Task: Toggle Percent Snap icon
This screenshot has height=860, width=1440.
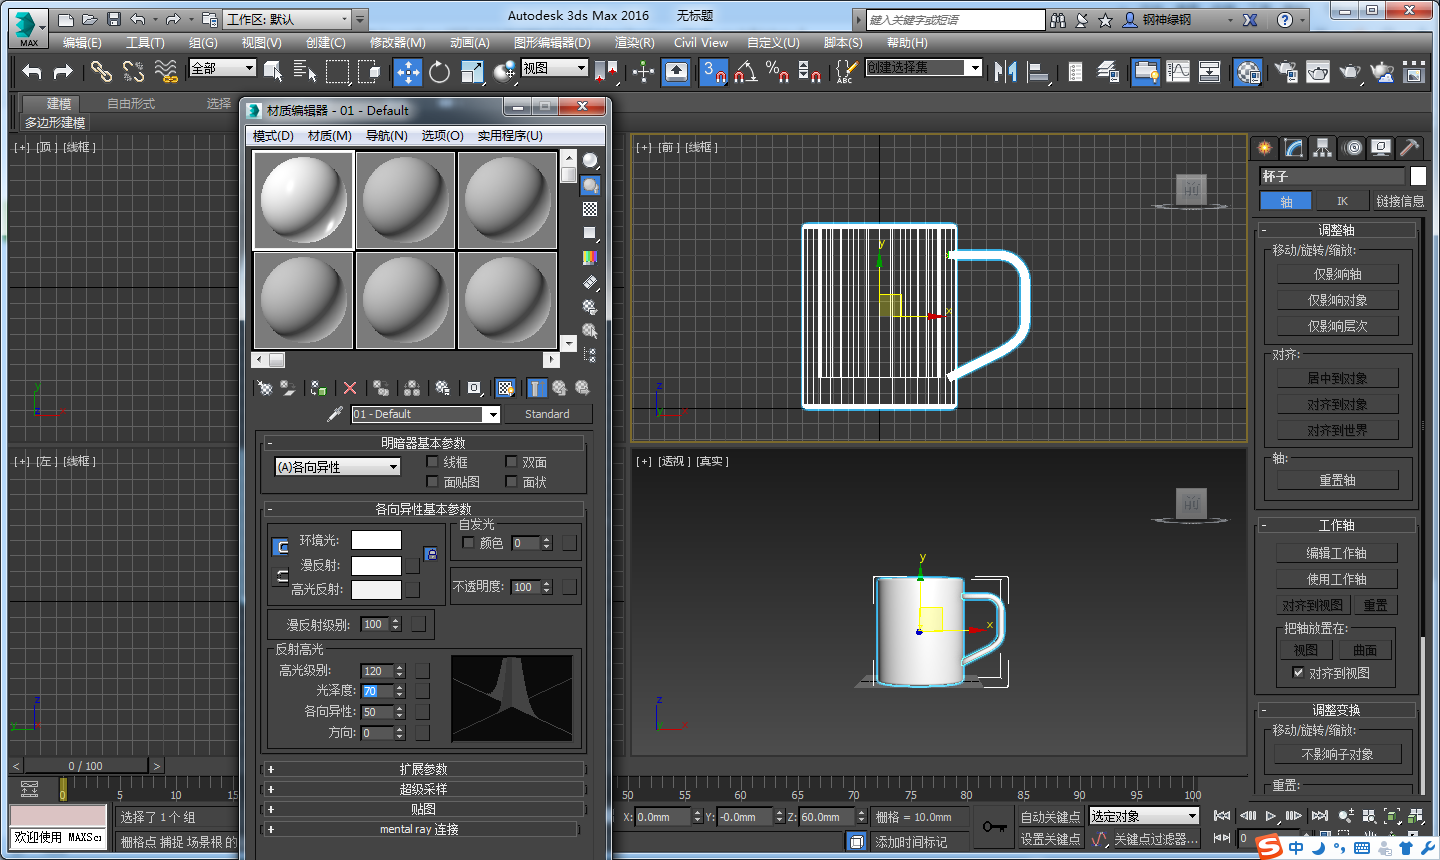Action: click(x=777, y=71)
